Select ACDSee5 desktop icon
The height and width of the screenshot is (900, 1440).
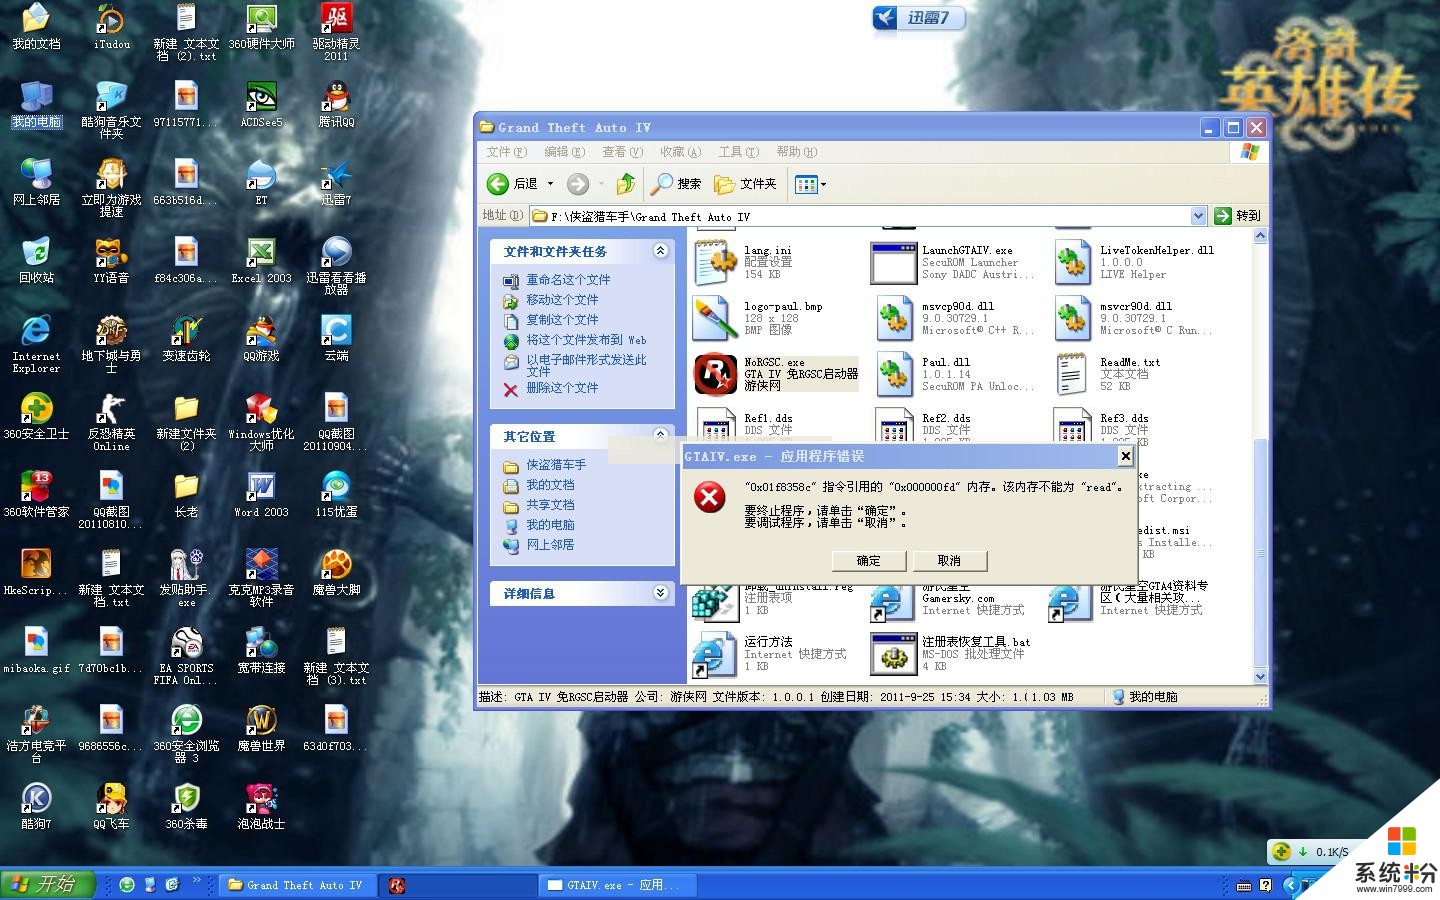tap(261, 104)
